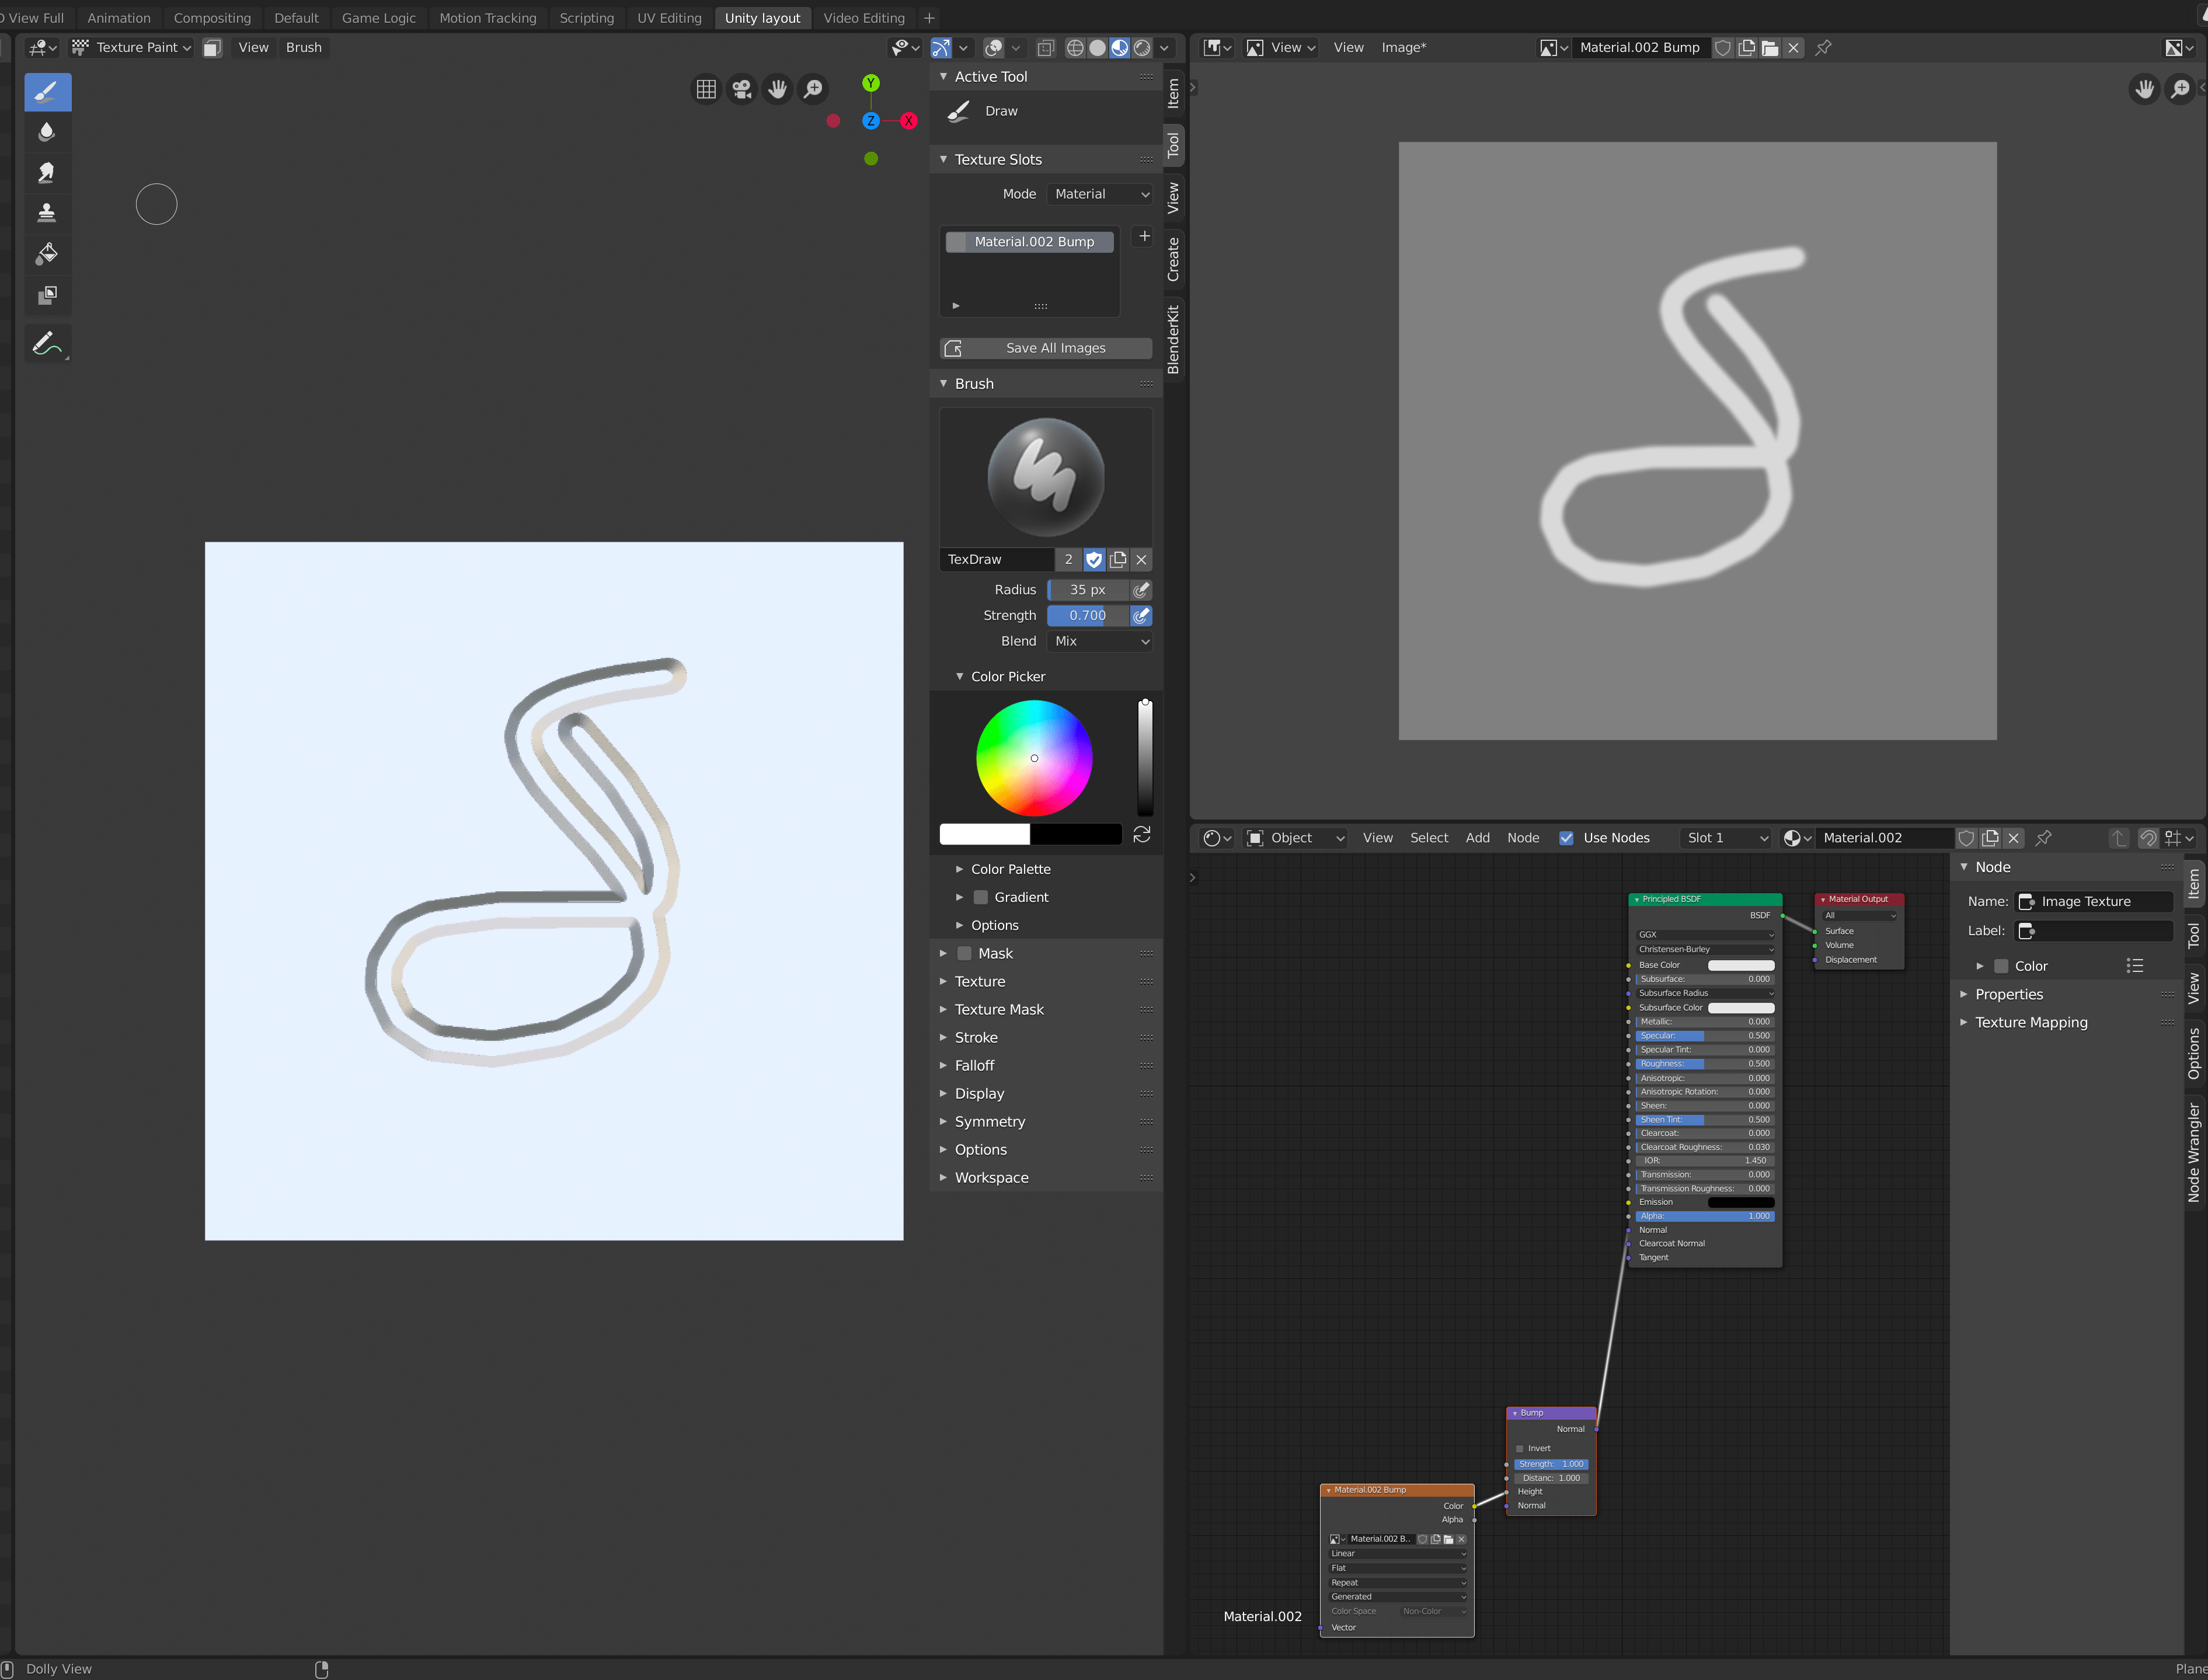Enable the Mask checkbox
This screenshot has height=1680, width=2208.
(964, 953)
